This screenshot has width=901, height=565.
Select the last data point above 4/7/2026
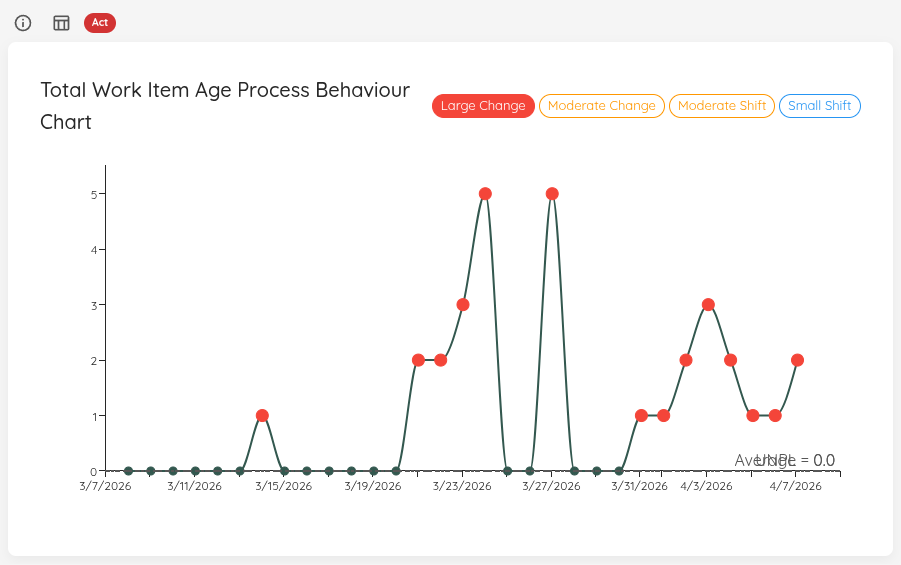(x=797, y=360)
